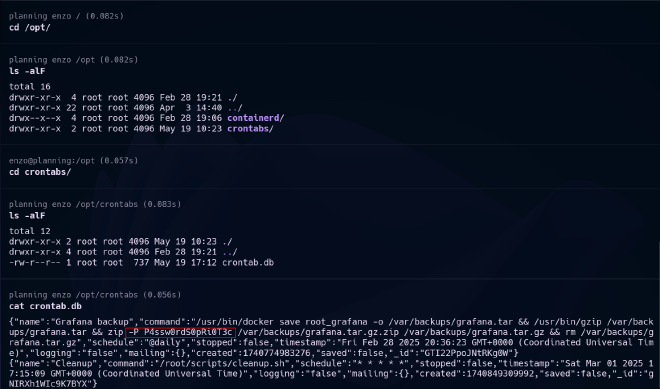Select the 'total 16' output line
The width and height of the screenshot is (660, 389).
(29, 87)
